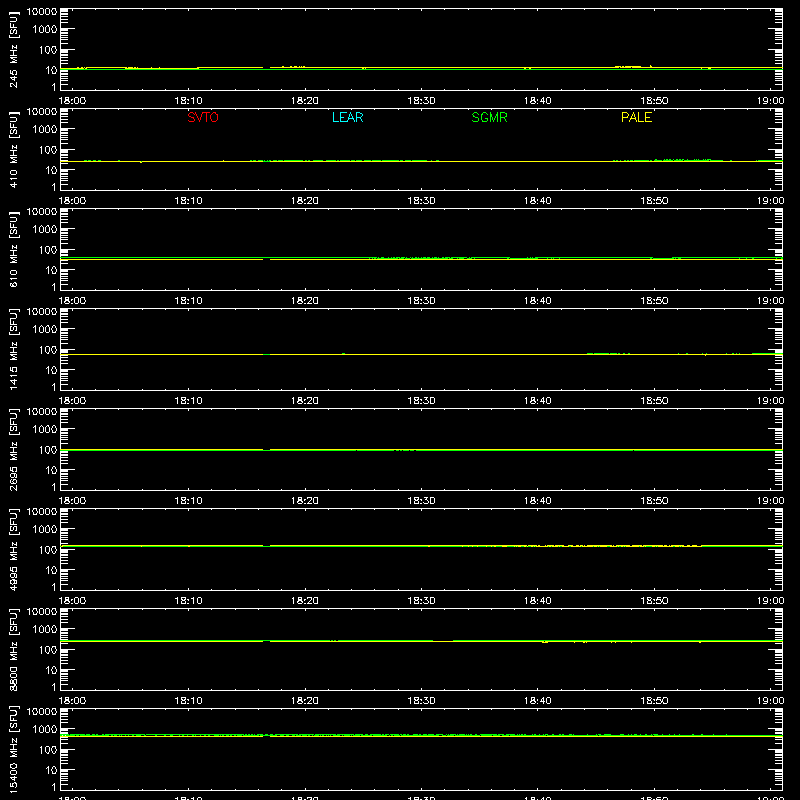Screen dimensions: 800x800
Task: Click 18:30 tick label of the 8800 MHz plot
Action: click(421, 701)
